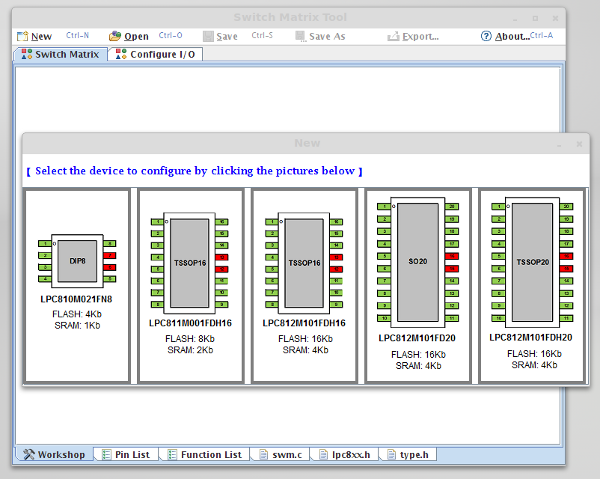Click the About... button label
The width and height of the screenshot is (600, 479).
pyautogui.click(x=512, y=36)
